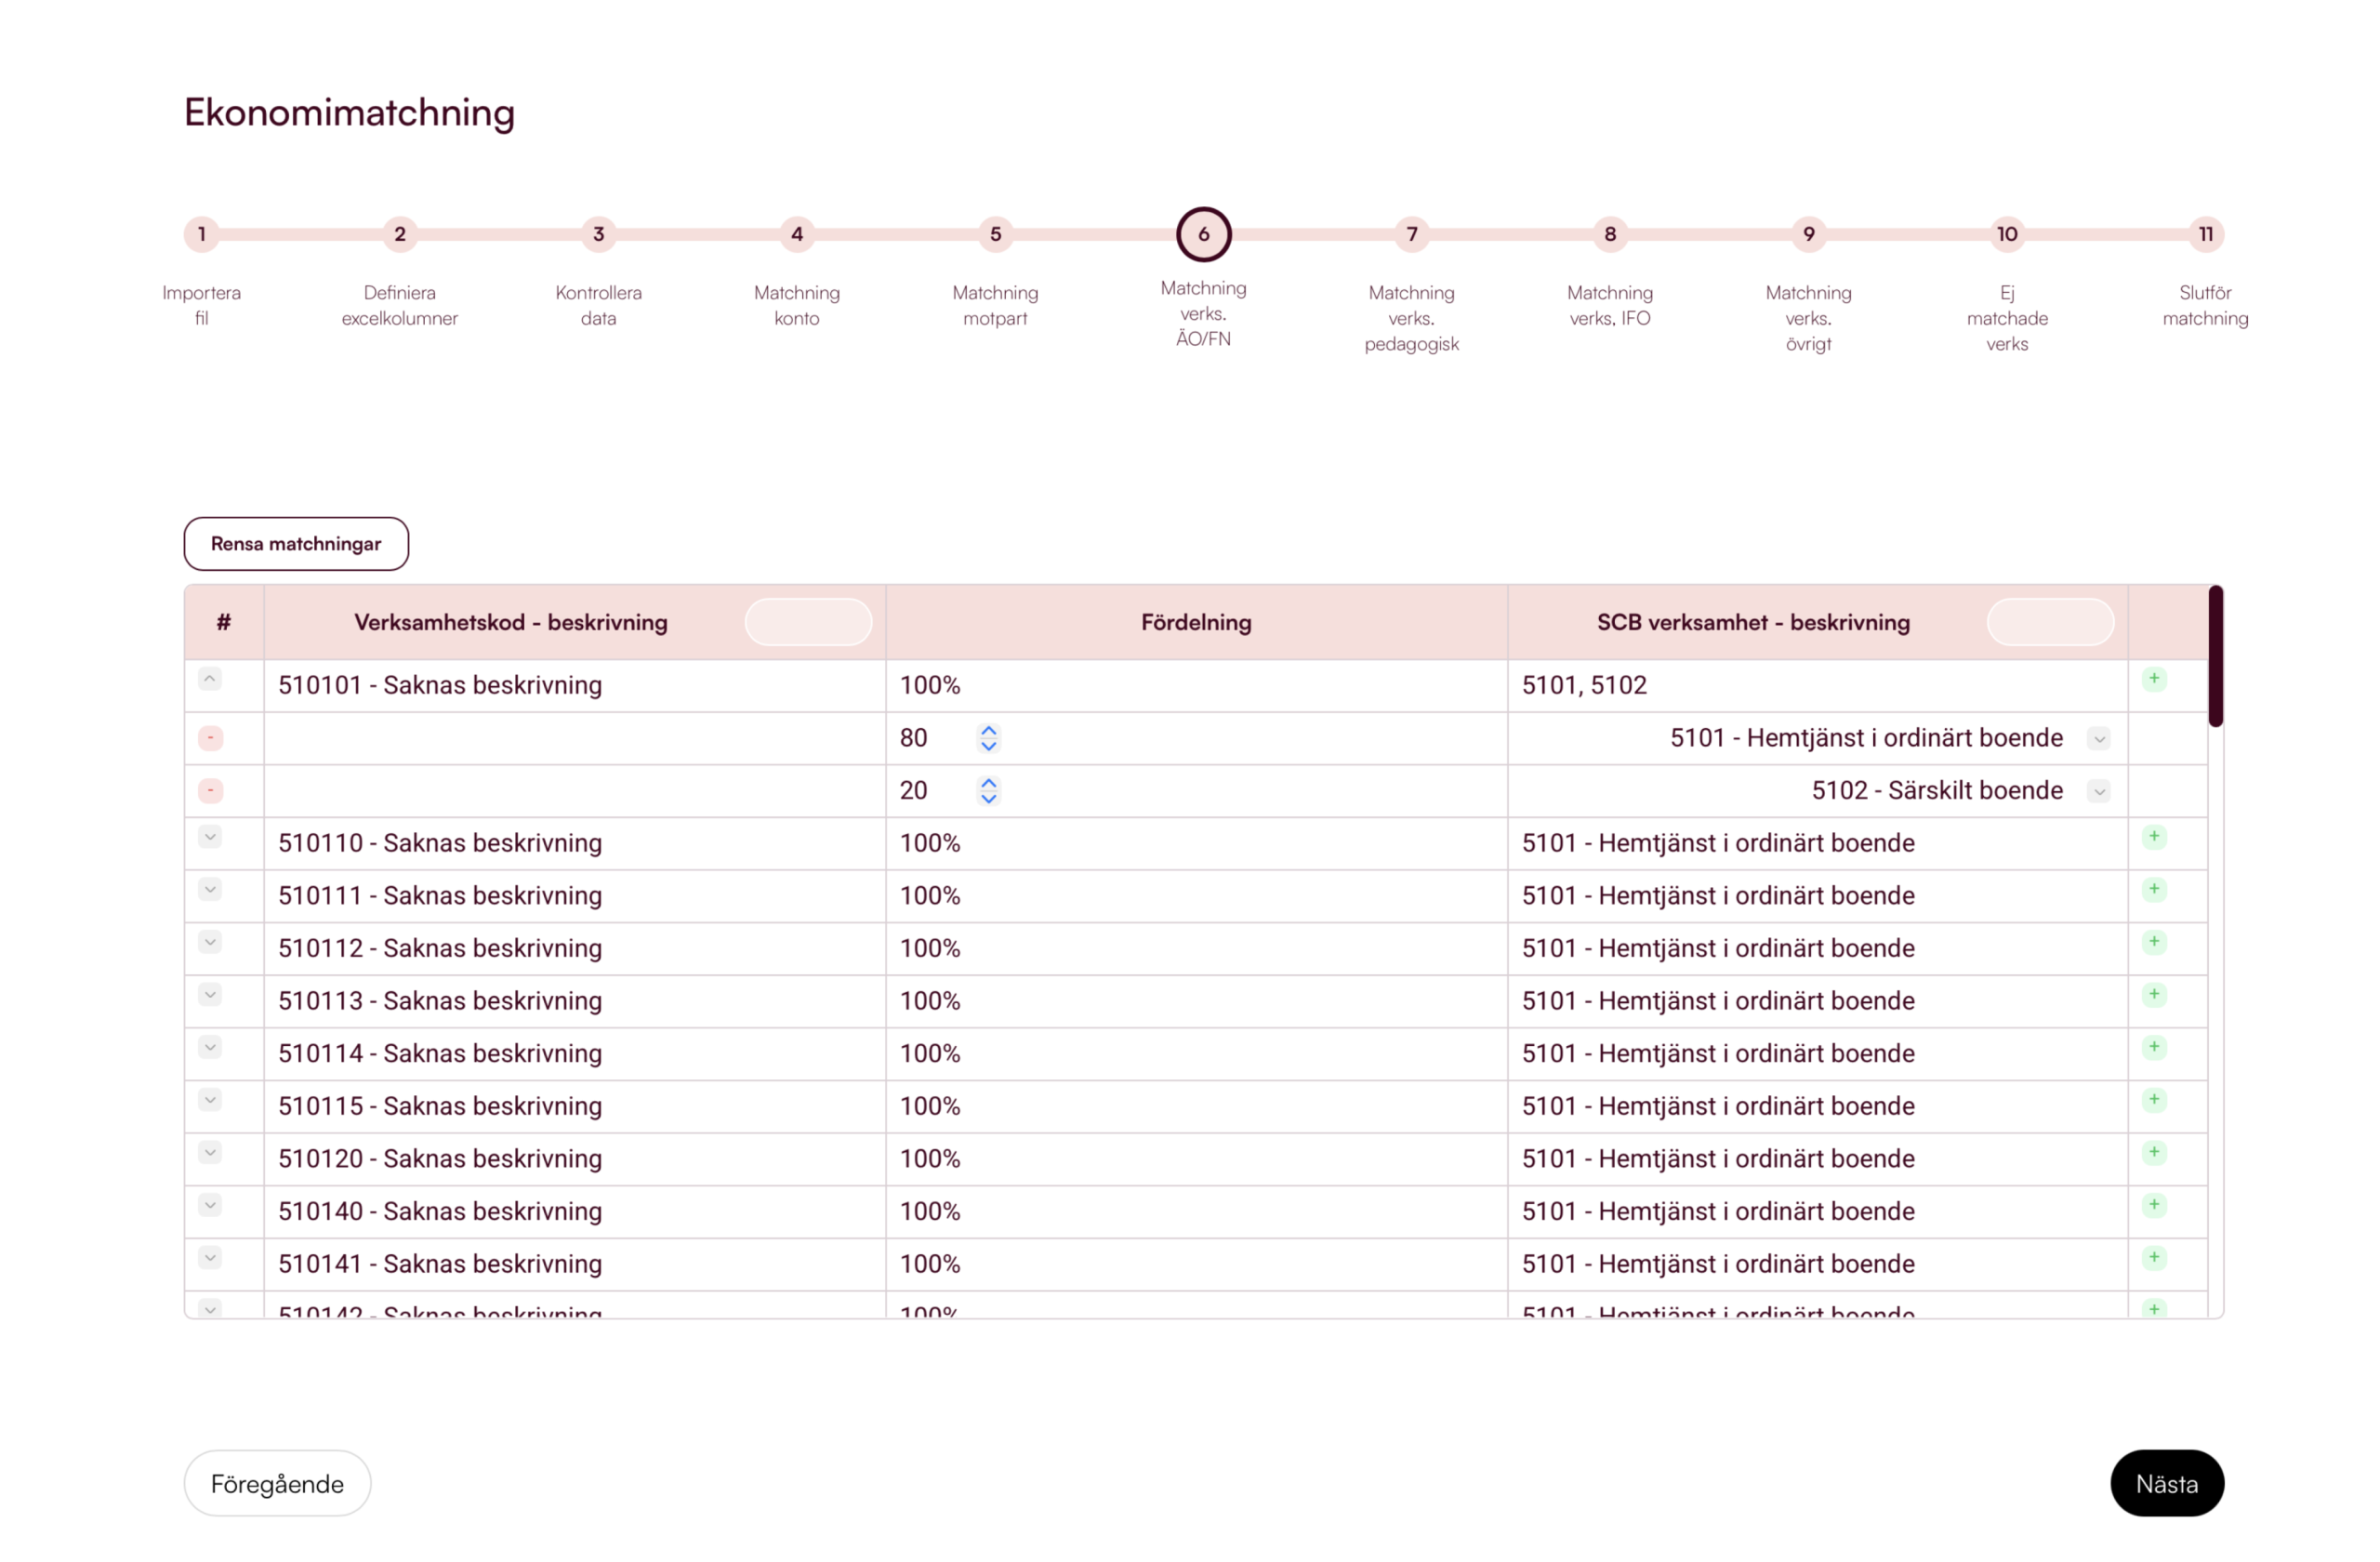Click filter field in Verksamhetskod column header

click(x=808, y=622)
